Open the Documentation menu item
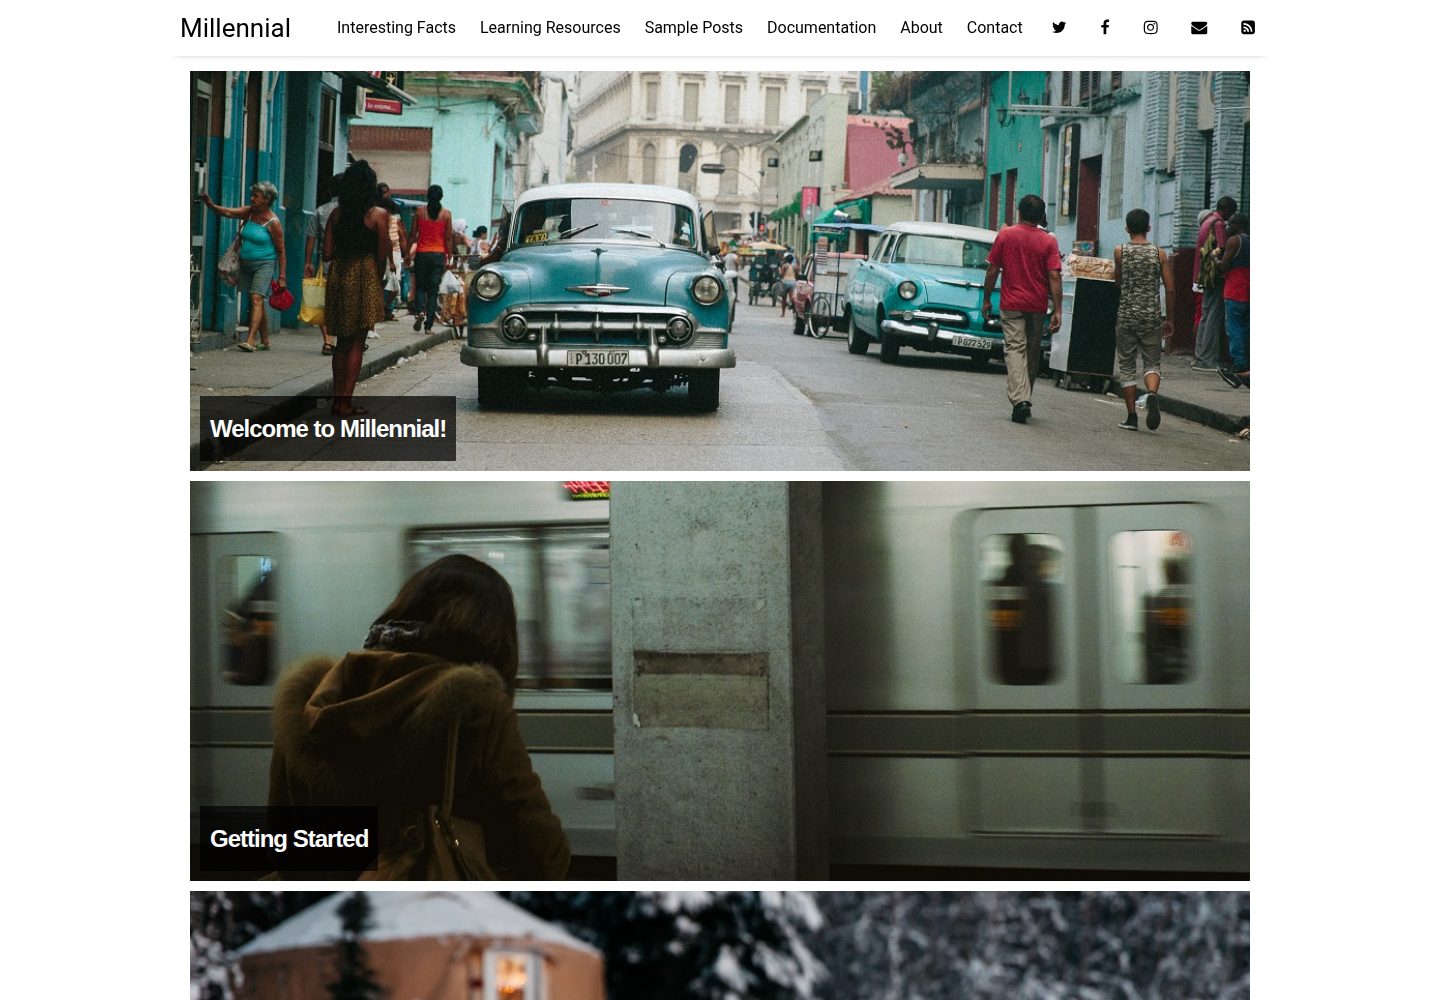Screen dimensions: 1440x1000 click(821, 28)
